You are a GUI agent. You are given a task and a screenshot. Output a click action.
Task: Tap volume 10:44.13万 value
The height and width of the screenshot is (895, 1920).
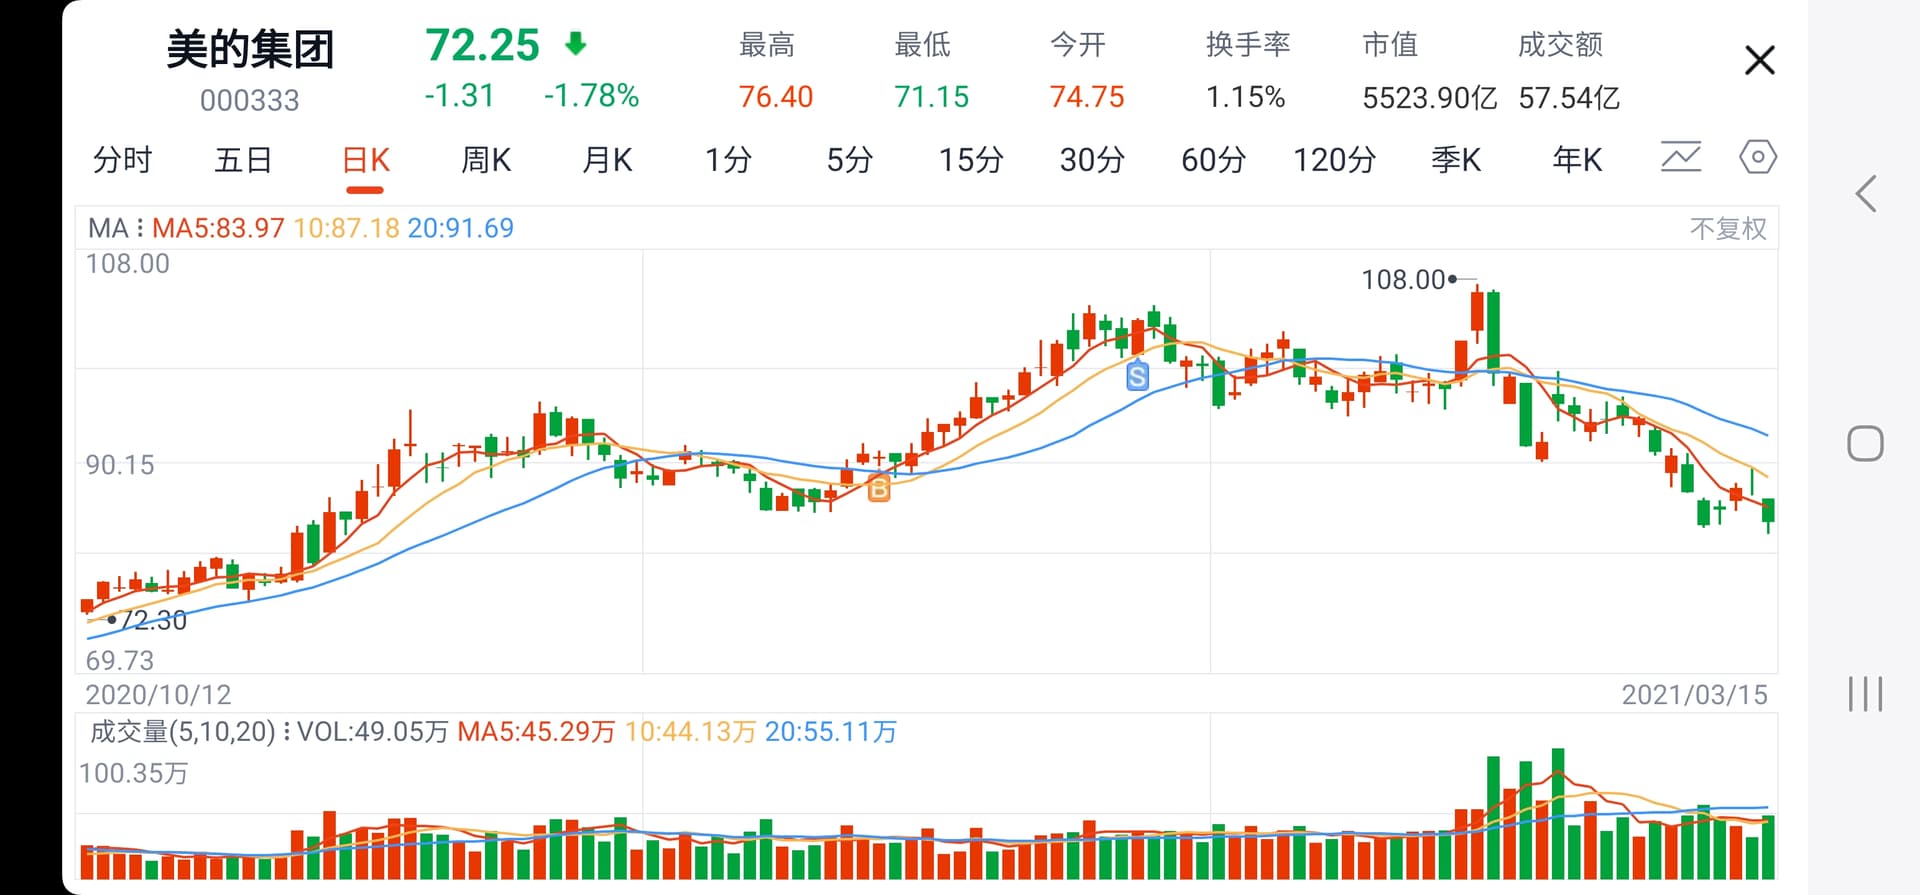690,732
